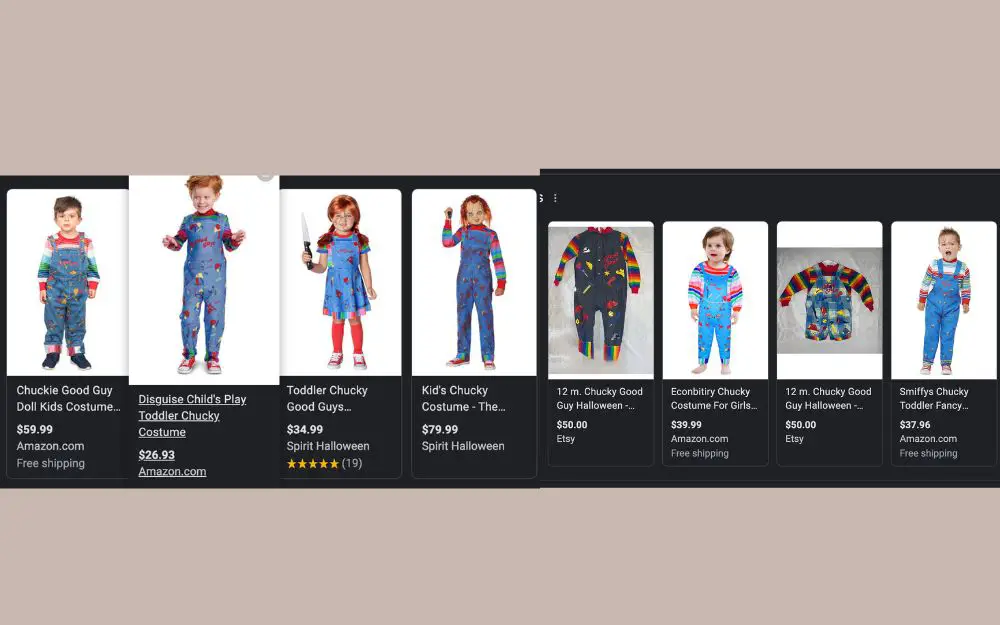
Task: Open the three-dot menu above the right product strip
Action: coord(555,198)
